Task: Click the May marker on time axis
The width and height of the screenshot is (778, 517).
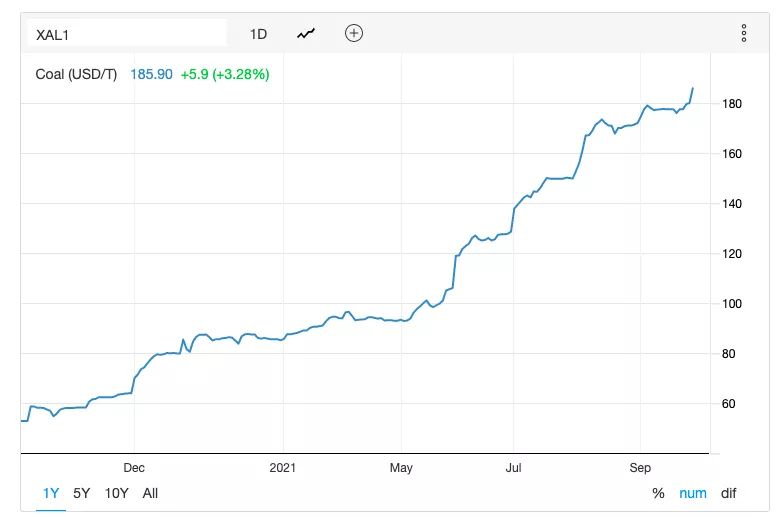Action: coord(401,467)
